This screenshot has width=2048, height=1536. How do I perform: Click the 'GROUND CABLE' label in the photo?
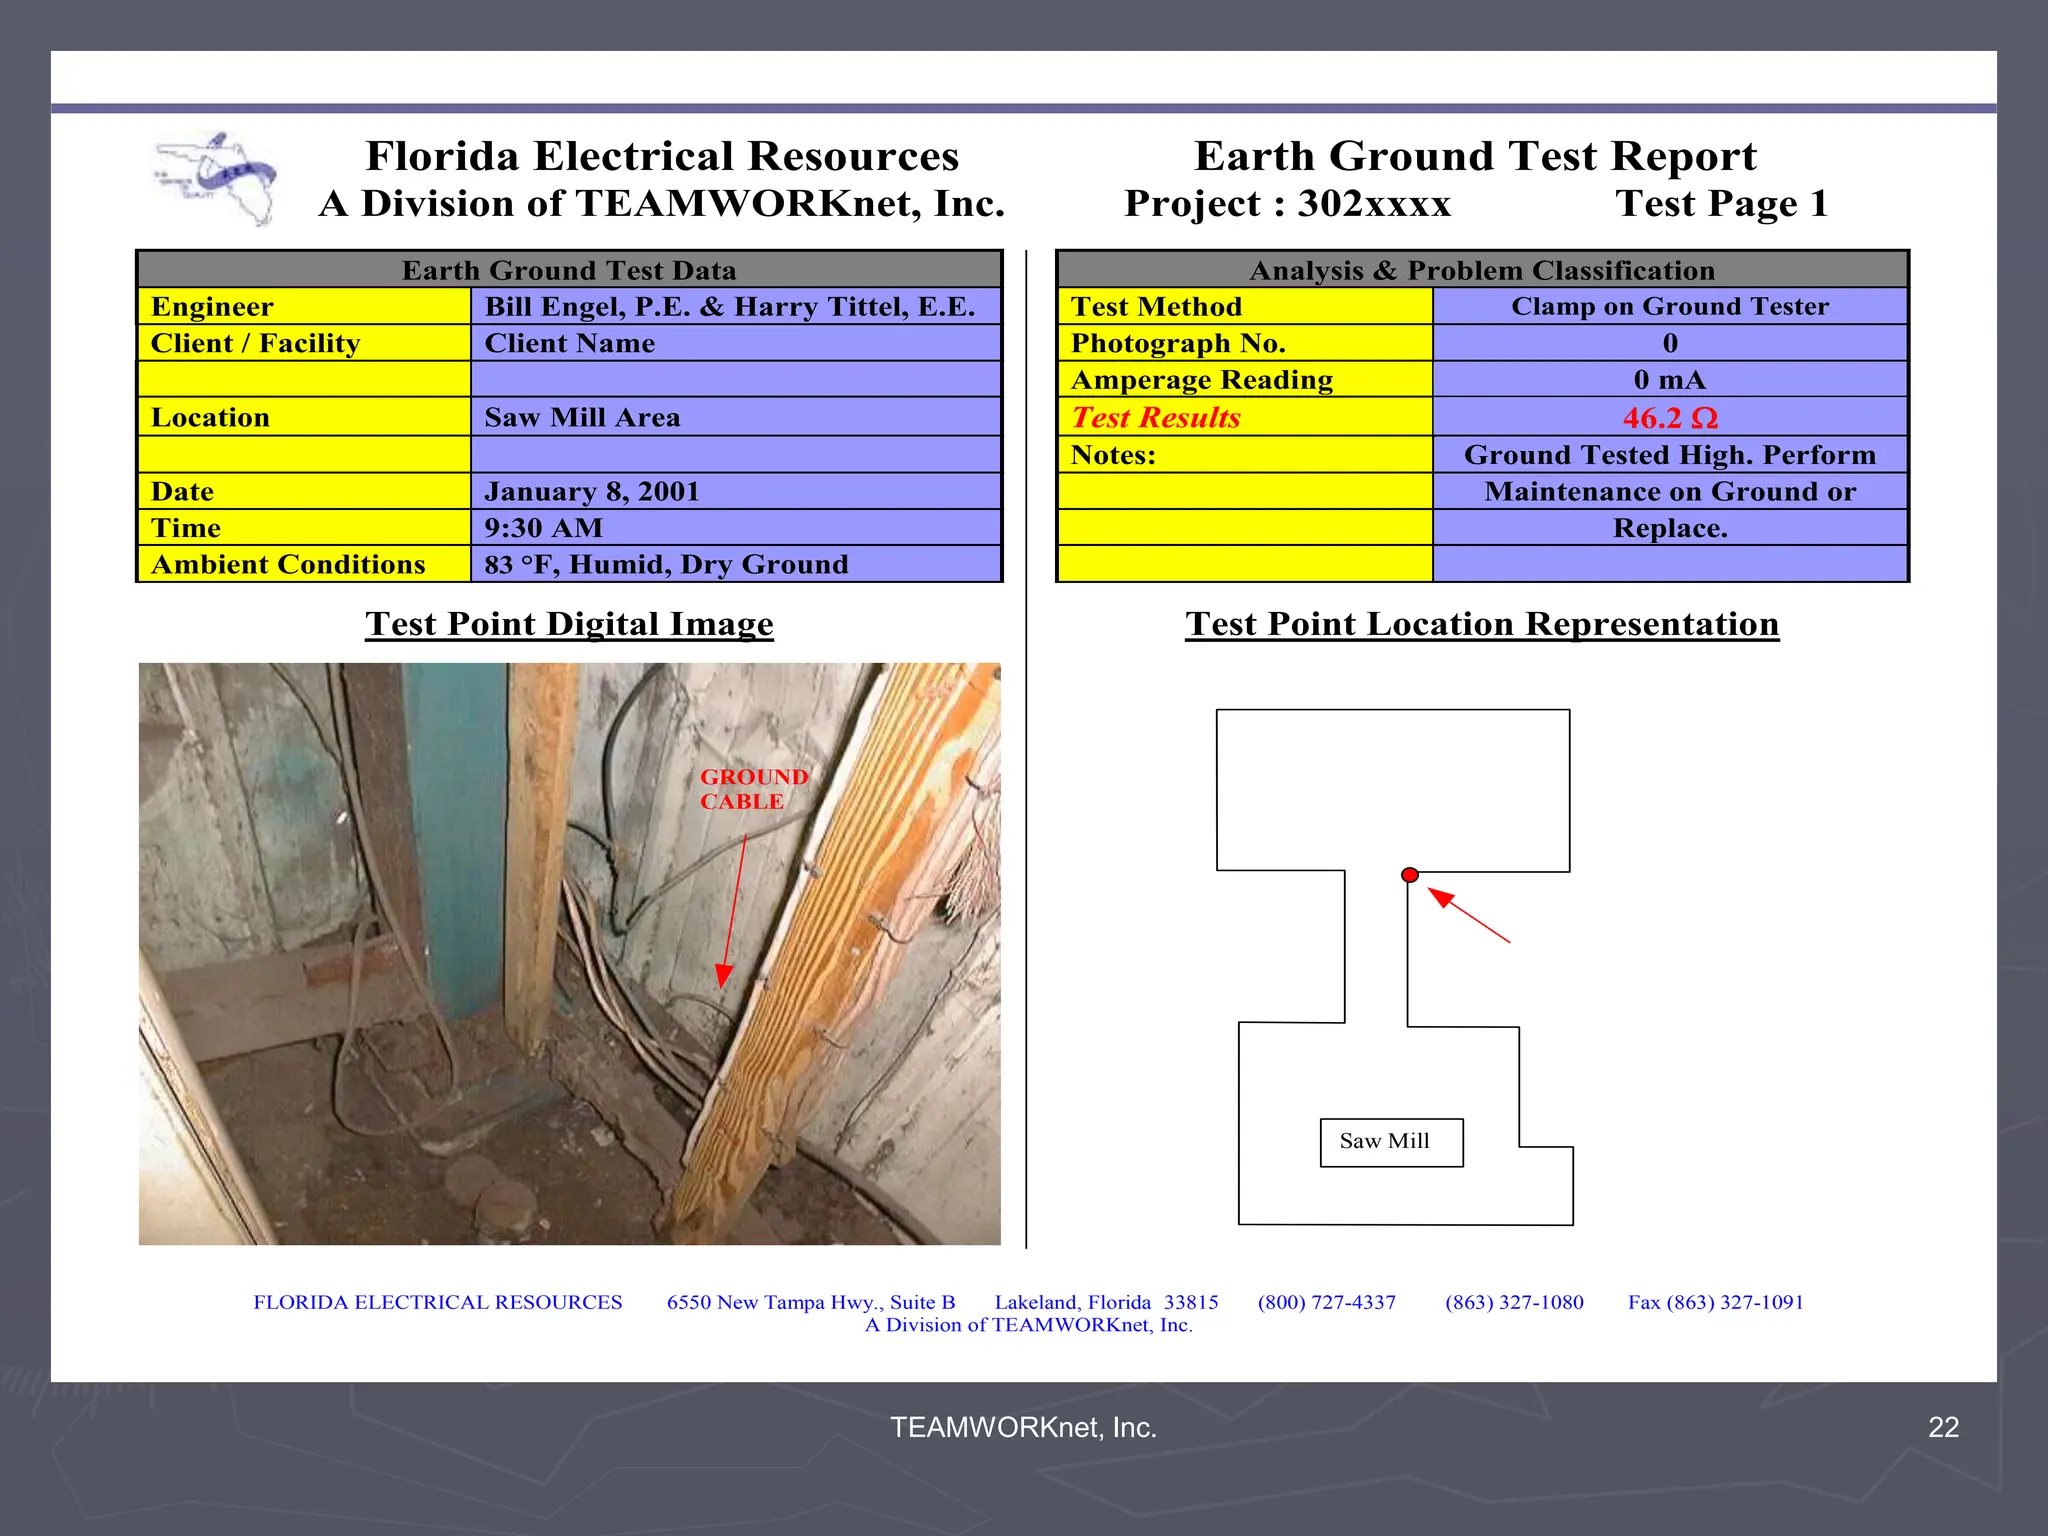coord(754,789)
